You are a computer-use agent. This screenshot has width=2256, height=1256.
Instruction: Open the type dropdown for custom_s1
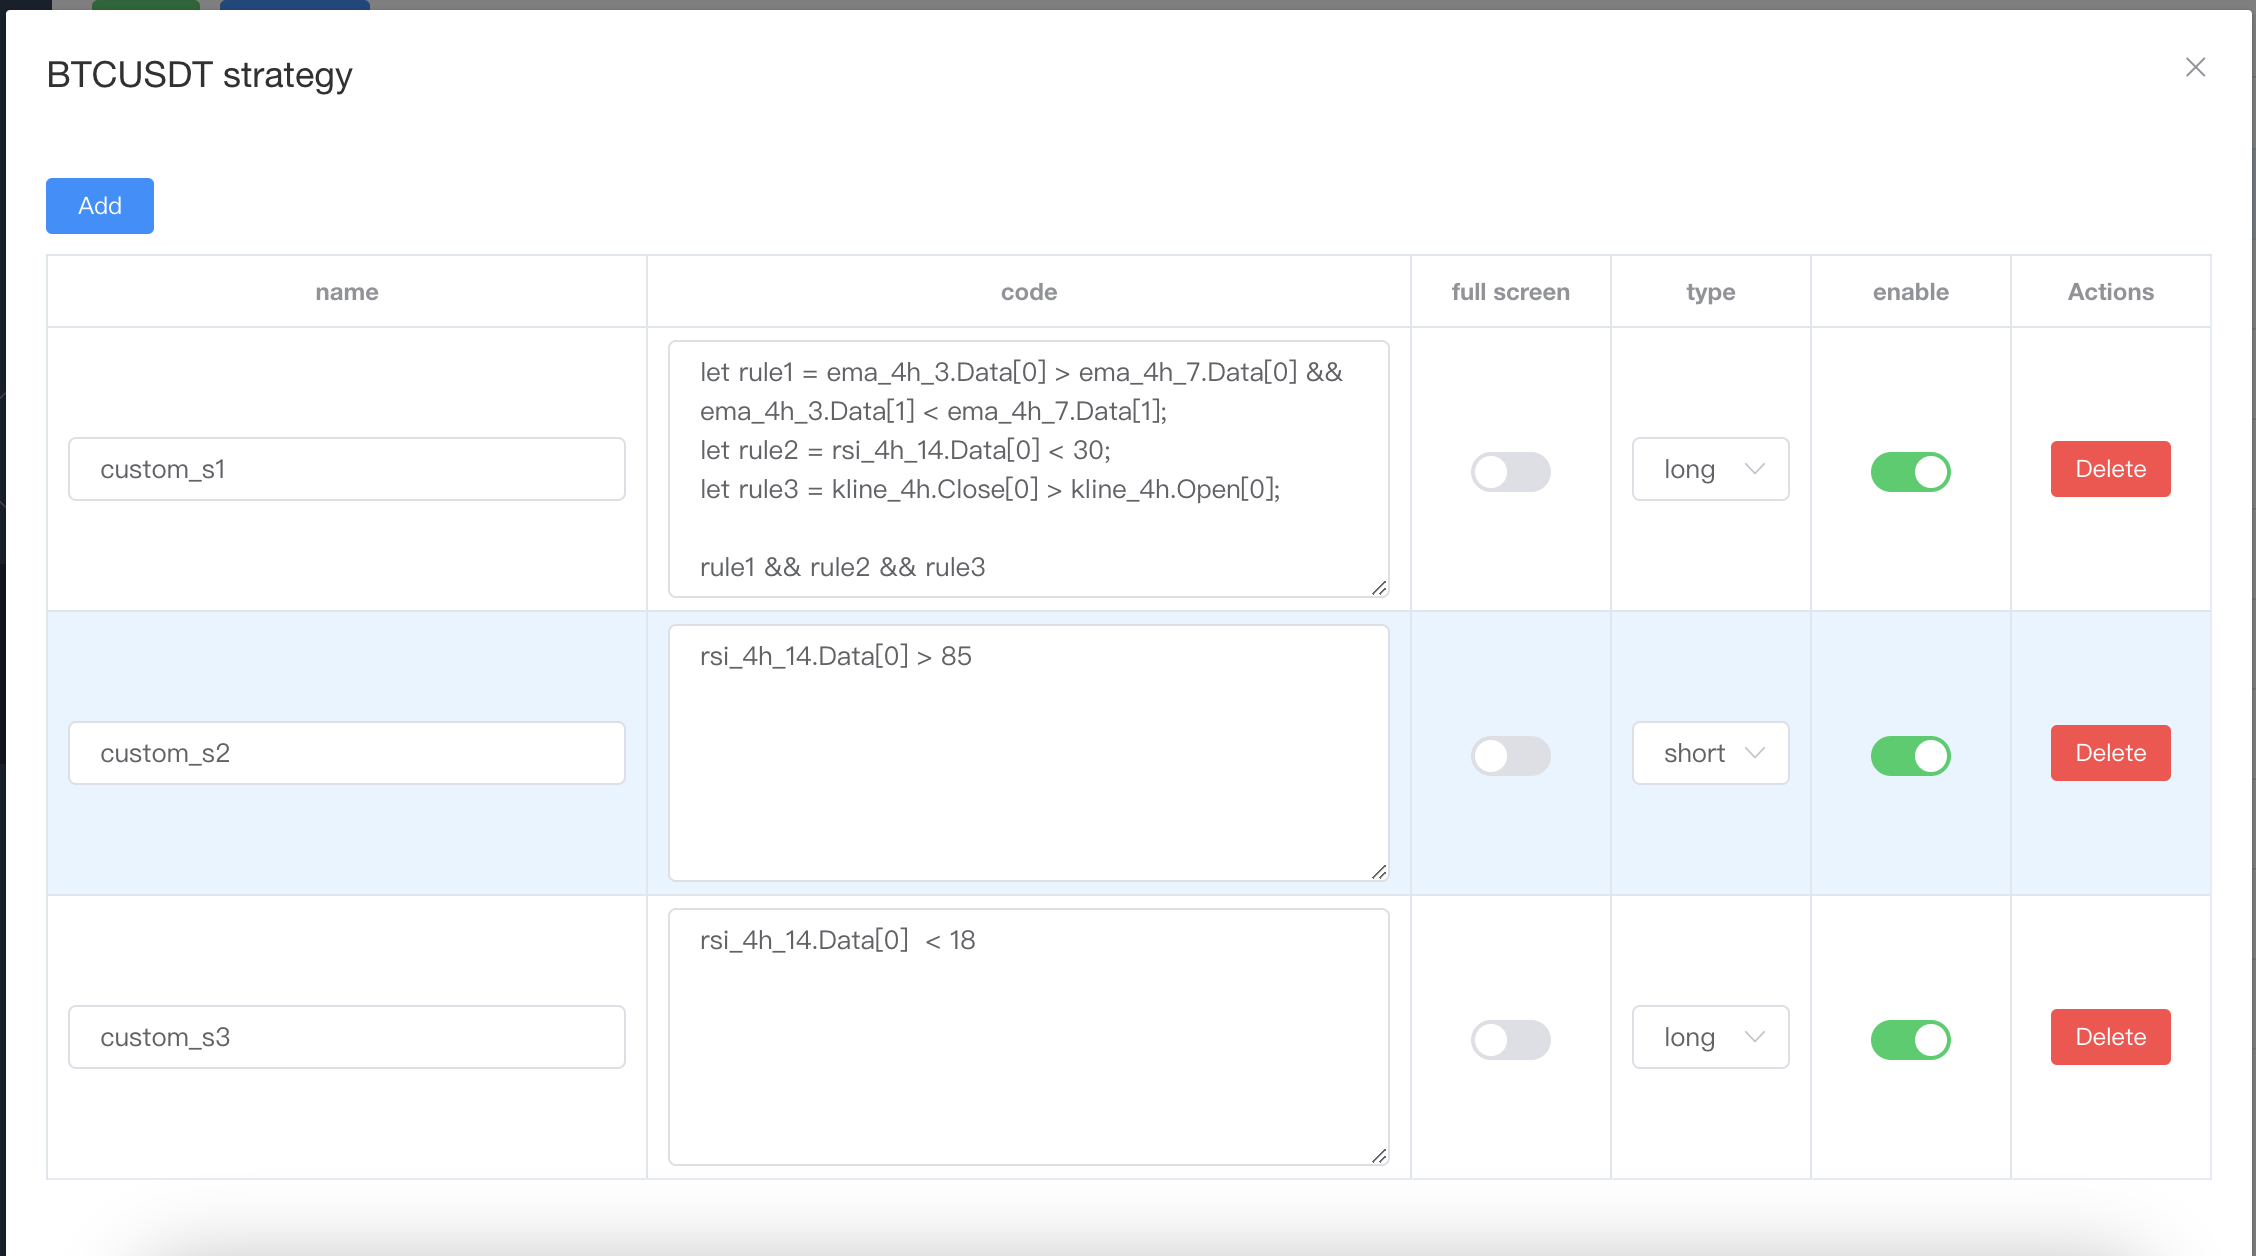coord(1710,469)
